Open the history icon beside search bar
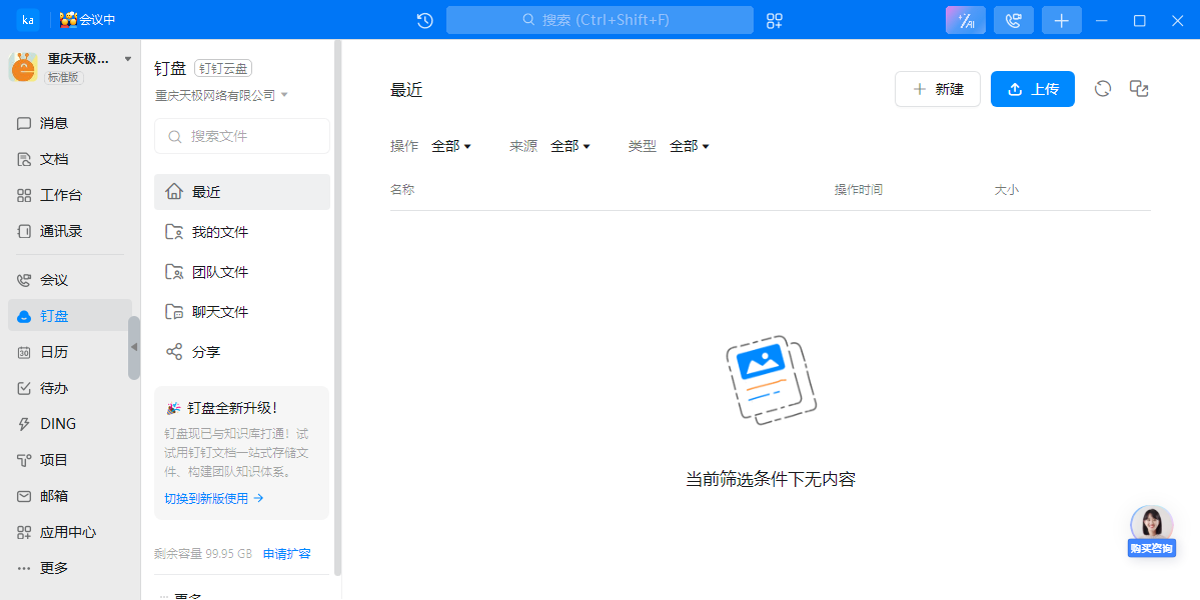This screenshot has height=600, width=1200. click(x=423, y=20)
